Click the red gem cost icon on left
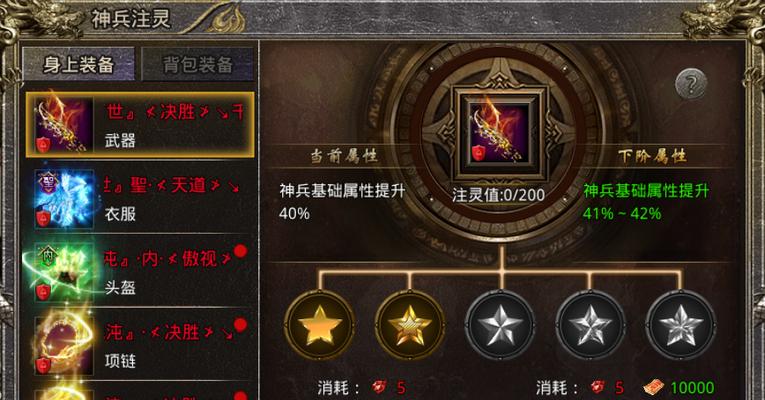The image size is (765, 400). click(x=379, y=387)
